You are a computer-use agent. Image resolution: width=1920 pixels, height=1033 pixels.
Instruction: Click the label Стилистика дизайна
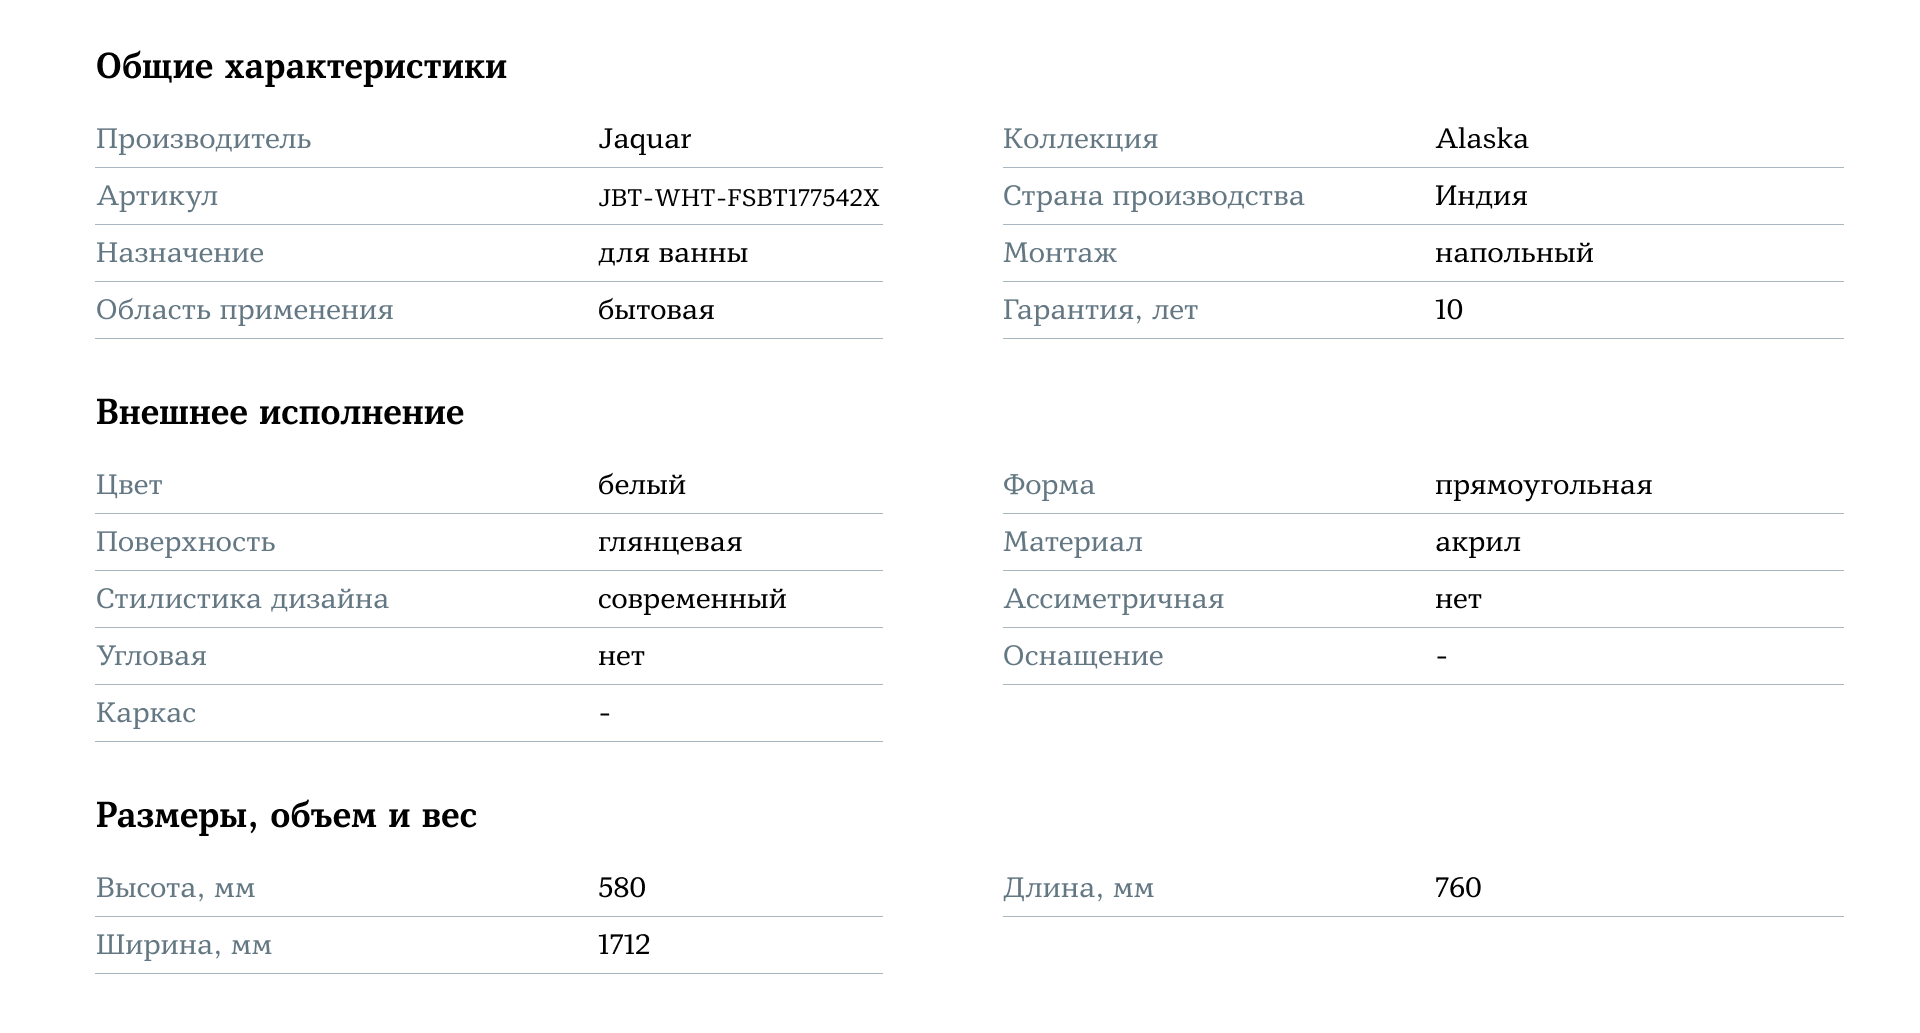pyautogui.click(x=242, y=599)
